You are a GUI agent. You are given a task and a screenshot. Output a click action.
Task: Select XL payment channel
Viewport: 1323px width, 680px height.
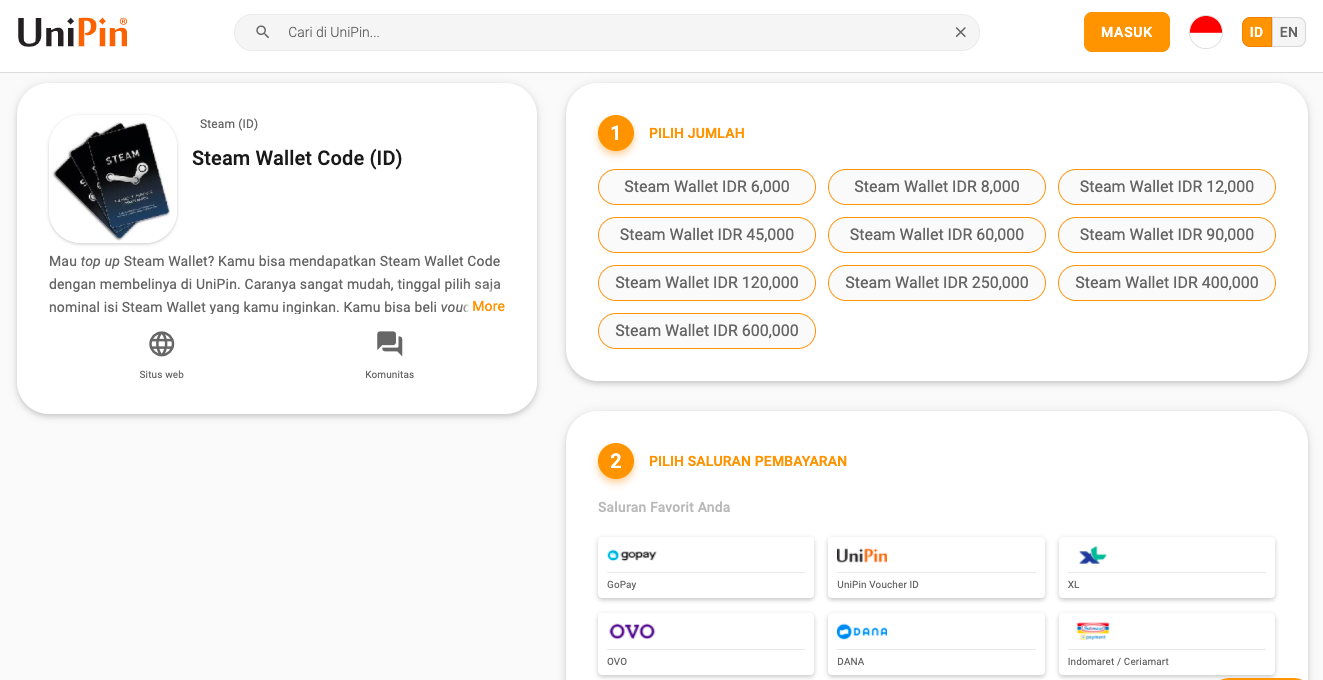(1166, 567)
